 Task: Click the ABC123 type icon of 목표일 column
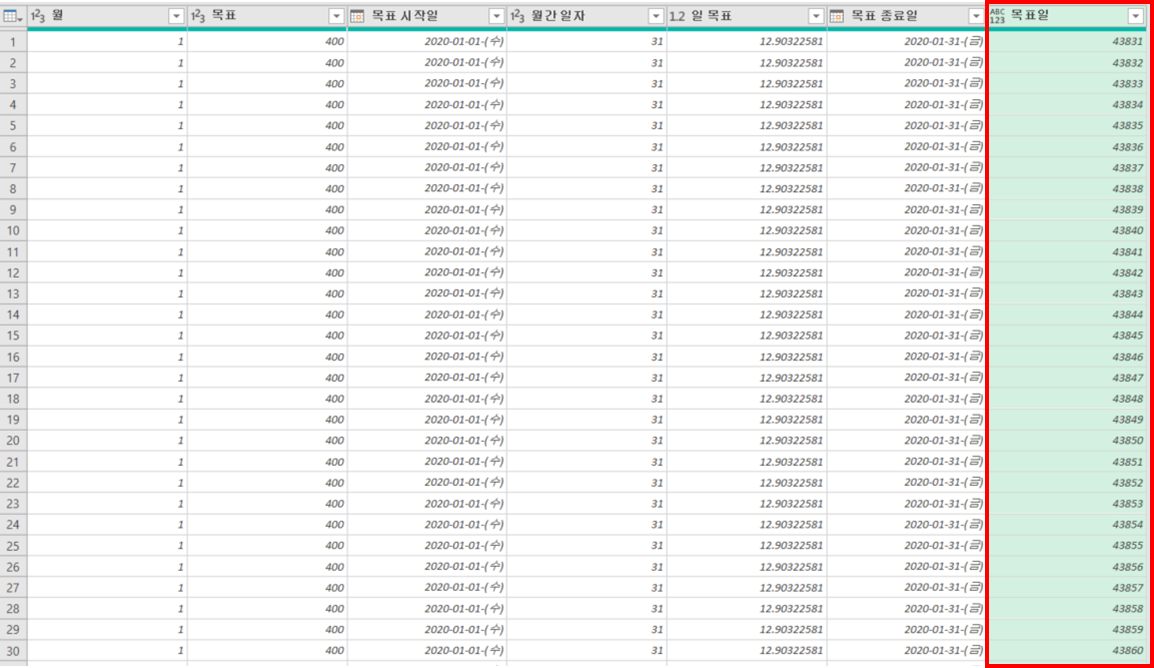pos(997,16)
